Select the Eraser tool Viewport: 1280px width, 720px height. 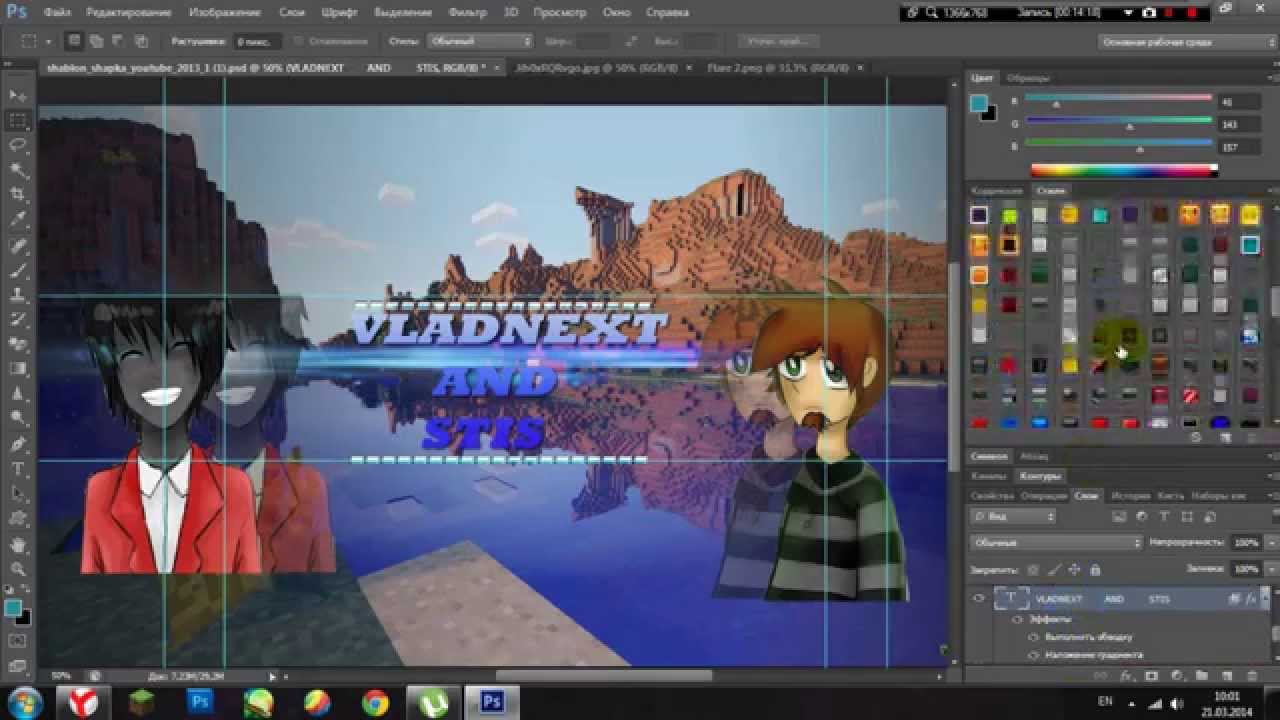[18, 344]
